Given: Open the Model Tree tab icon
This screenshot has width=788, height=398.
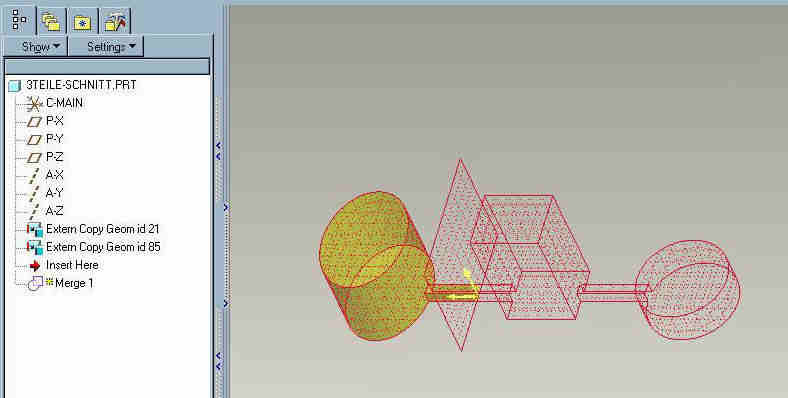Looking at the screenshot, I should (19, 20).
